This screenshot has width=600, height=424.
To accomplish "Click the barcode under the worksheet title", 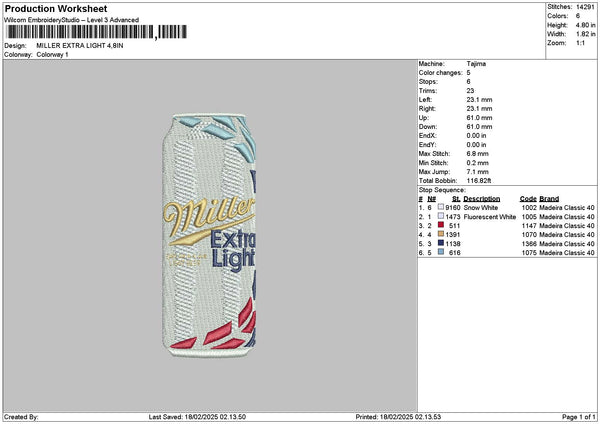I will 97,32.
